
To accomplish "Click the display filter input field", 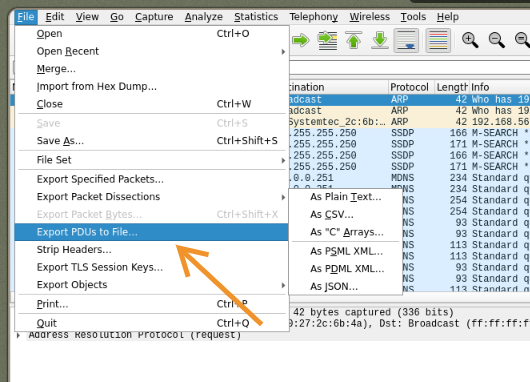I will pyautogui.click(x=409, y=68).
